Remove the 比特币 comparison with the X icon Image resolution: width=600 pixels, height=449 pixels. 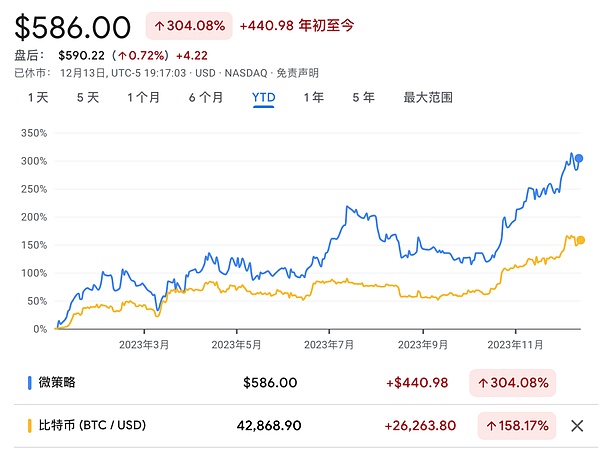coord(577,425)
